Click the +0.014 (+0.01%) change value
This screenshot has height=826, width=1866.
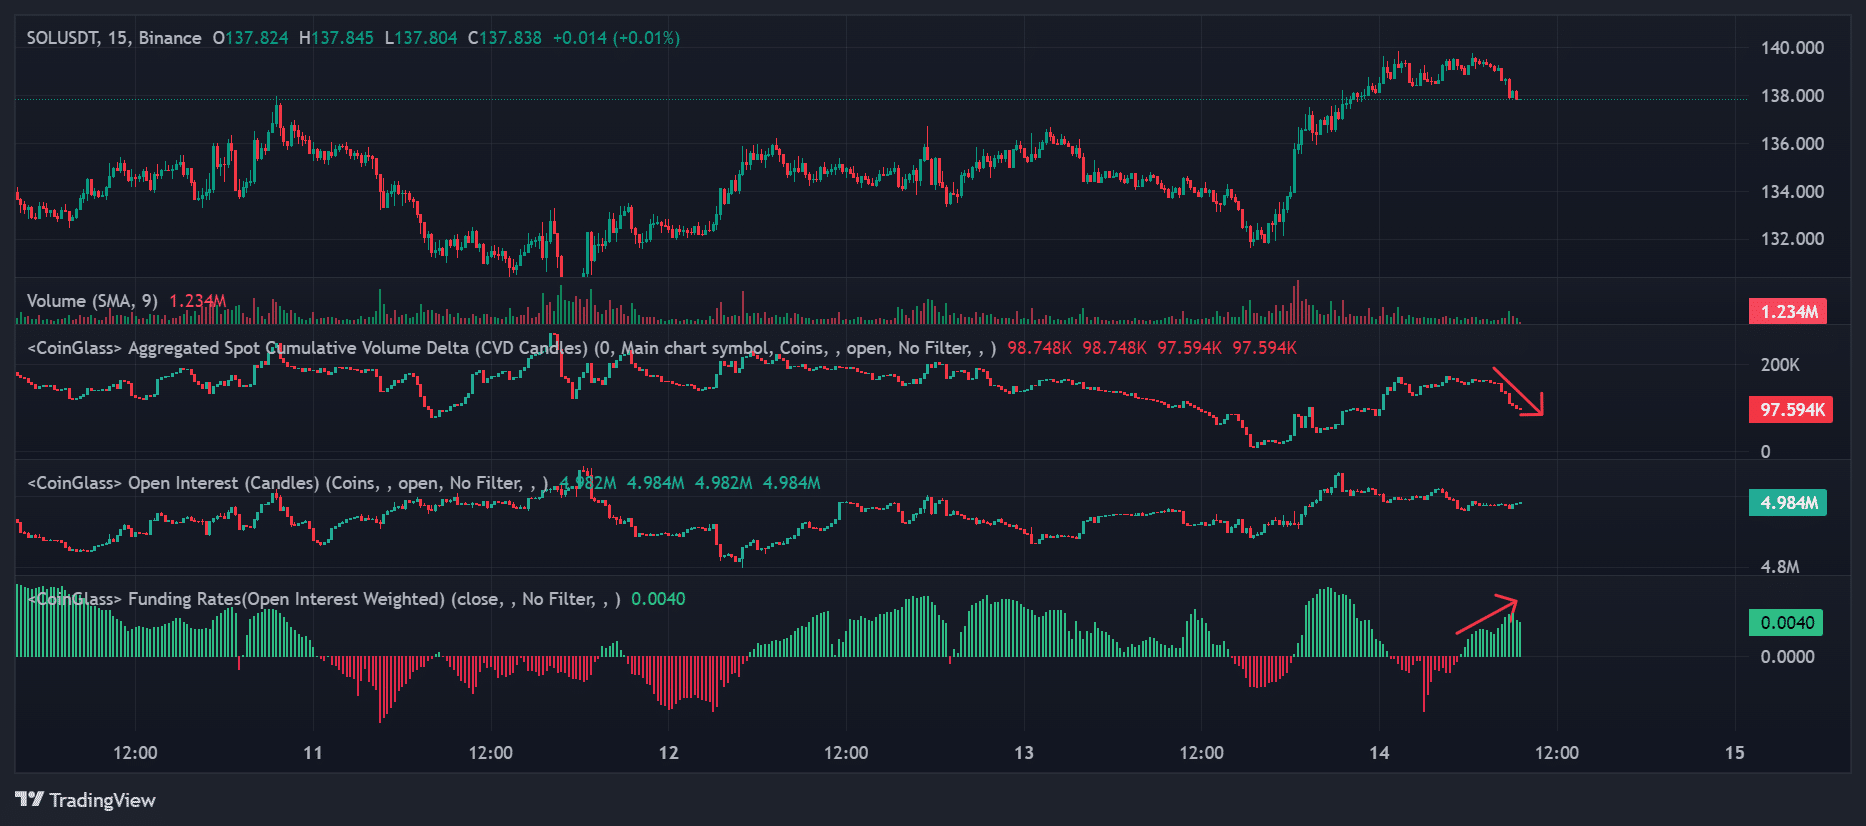pyautogui.click(x=616, y=38)
